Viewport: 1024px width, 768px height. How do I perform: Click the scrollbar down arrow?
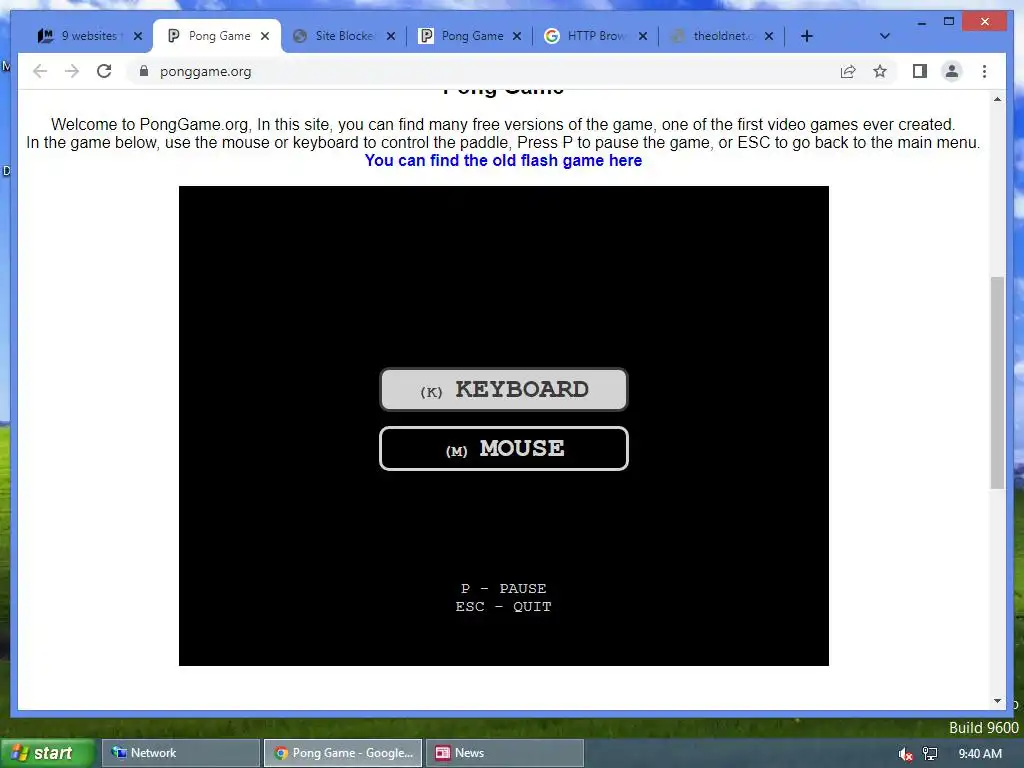point(997,701)
